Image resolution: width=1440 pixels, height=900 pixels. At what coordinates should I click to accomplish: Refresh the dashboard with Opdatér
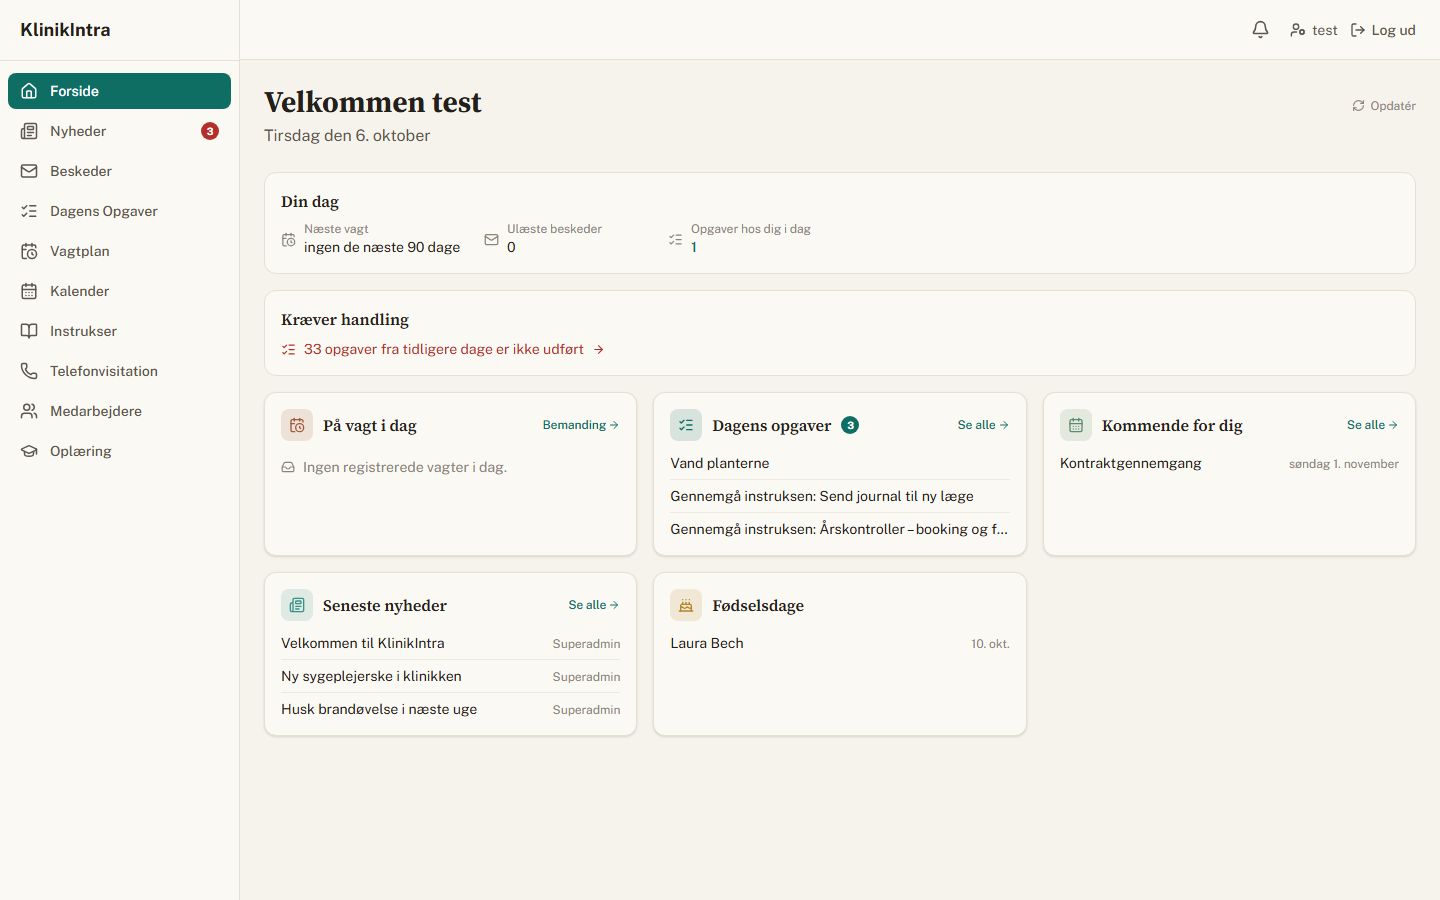[1384, 105]
